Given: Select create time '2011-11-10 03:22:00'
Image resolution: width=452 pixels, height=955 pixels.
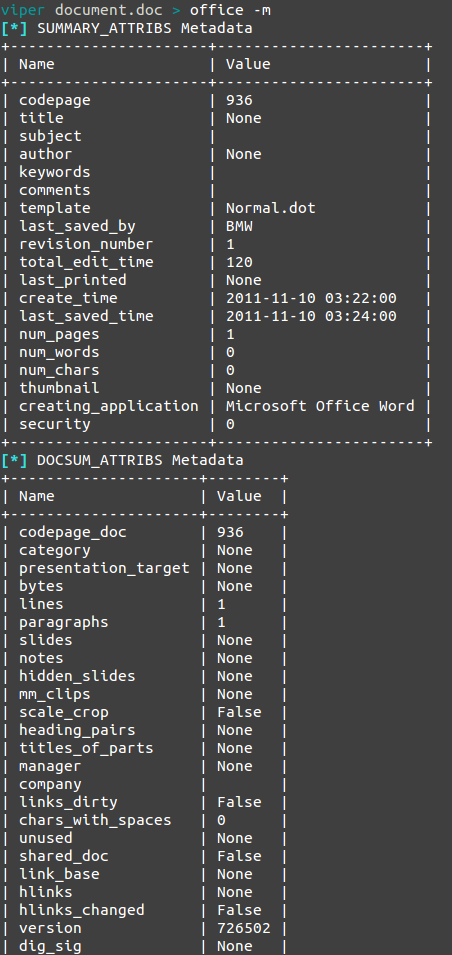Looking at the screenshot, I should [x=311, y=298].
